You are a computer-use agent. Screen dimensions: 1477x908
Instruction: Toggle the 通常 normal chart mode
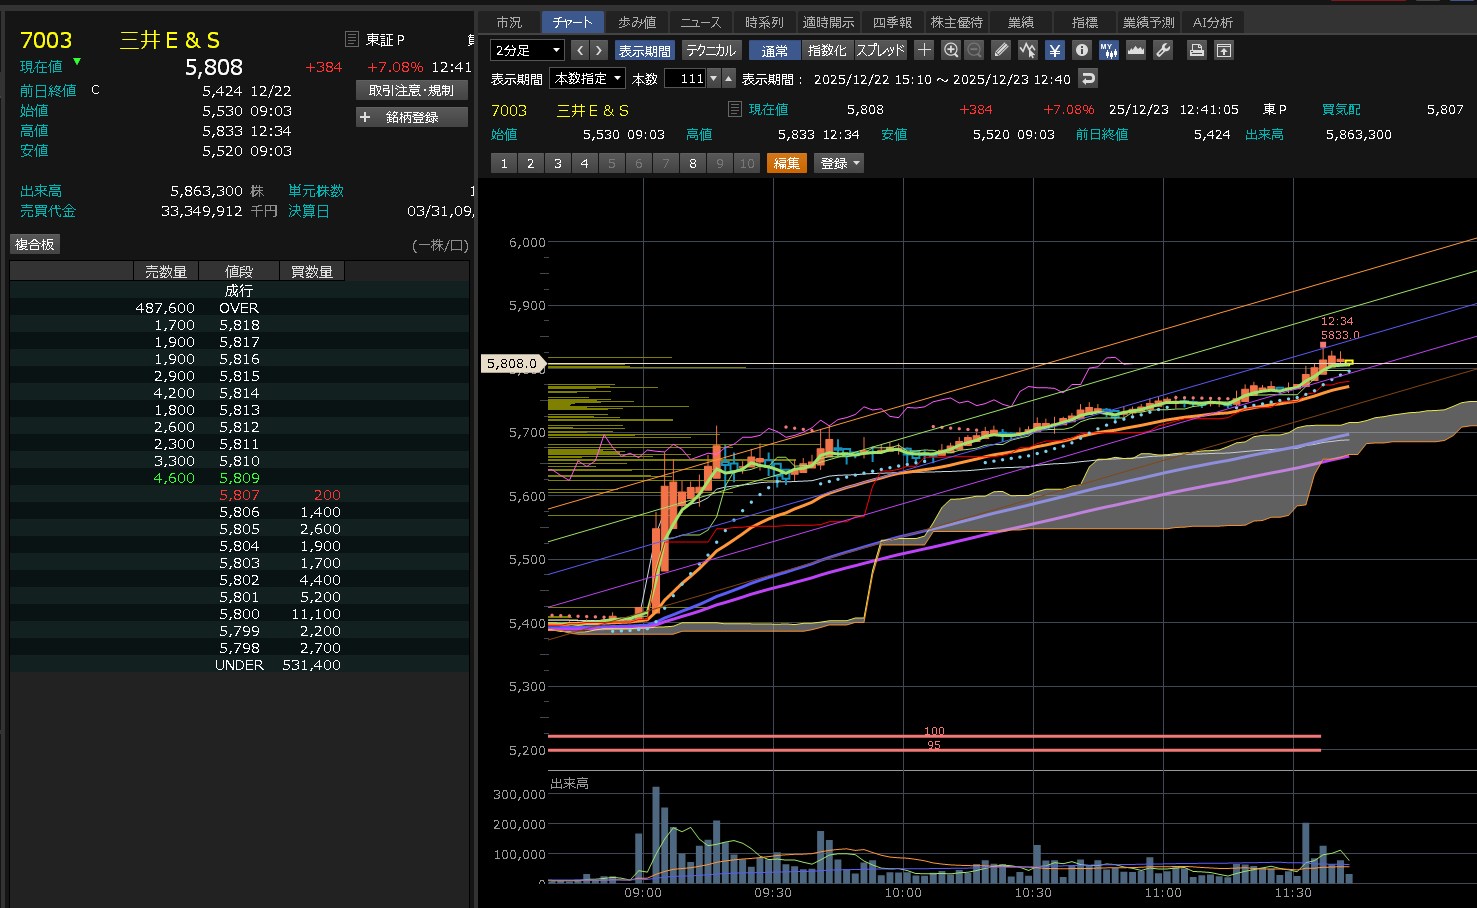[774, 50]
